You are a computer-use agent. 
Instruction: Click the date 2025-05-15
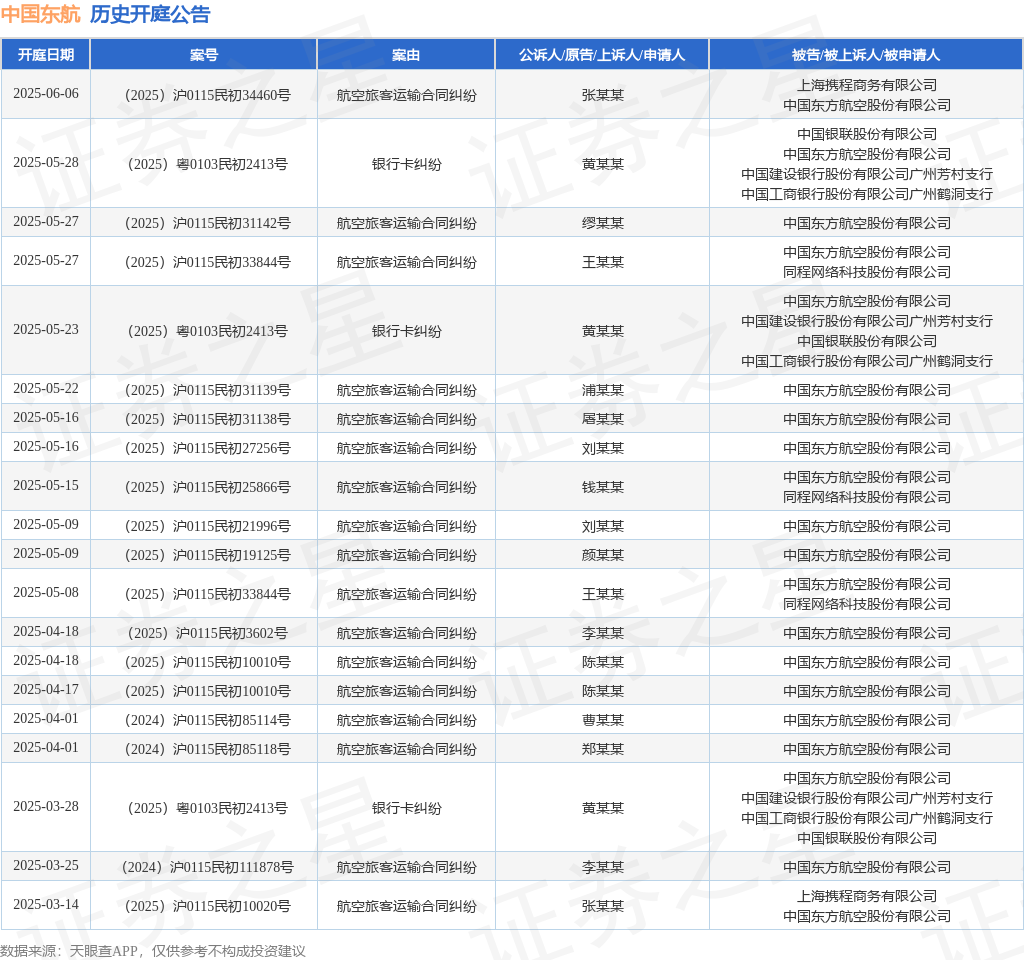tap(46, 486)
